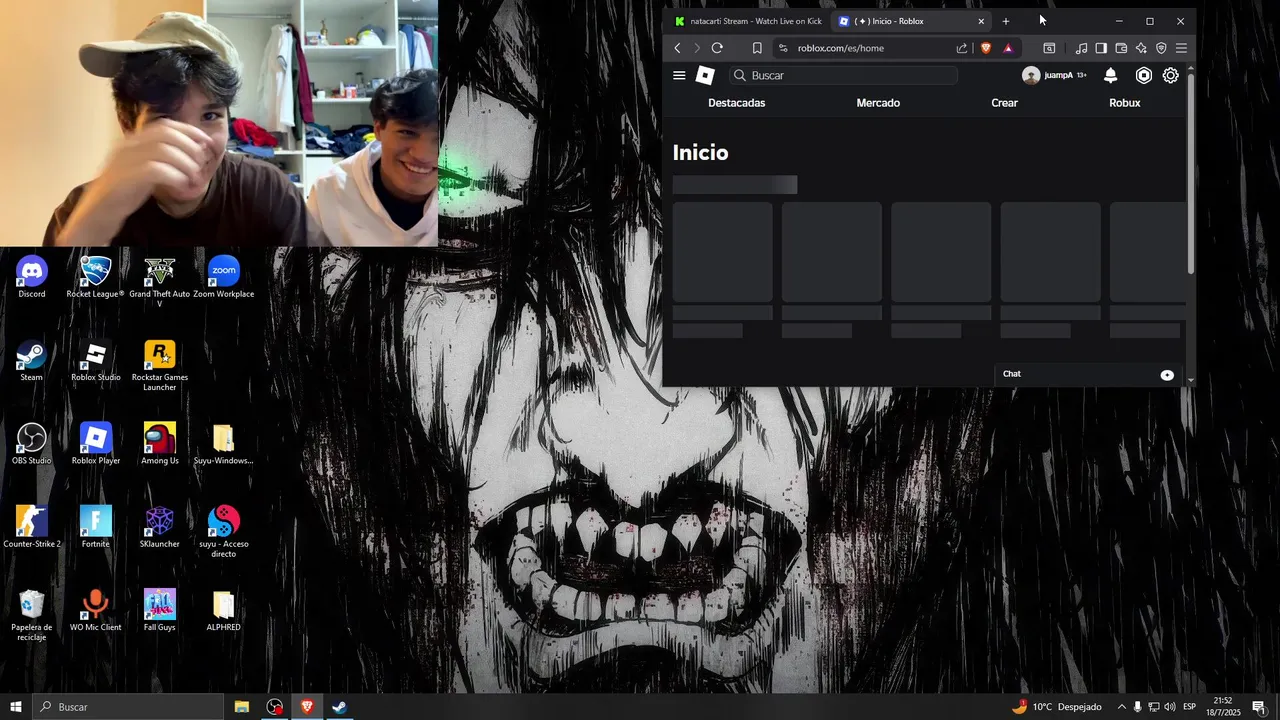Open the Windows Start menu
1280x720 pixels.
pos(16,707)
